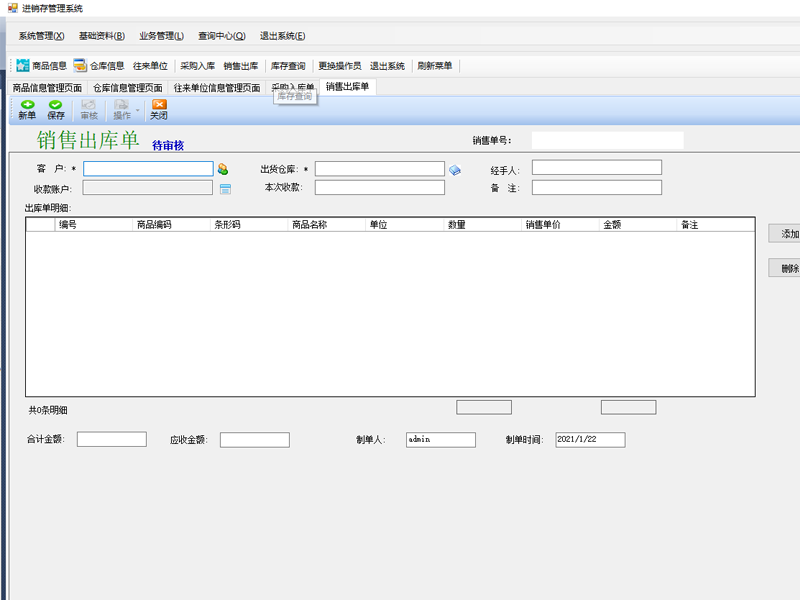Screen dimensions: 800x600
Task: Click the 应收金额 field
Action: (255, 440)
